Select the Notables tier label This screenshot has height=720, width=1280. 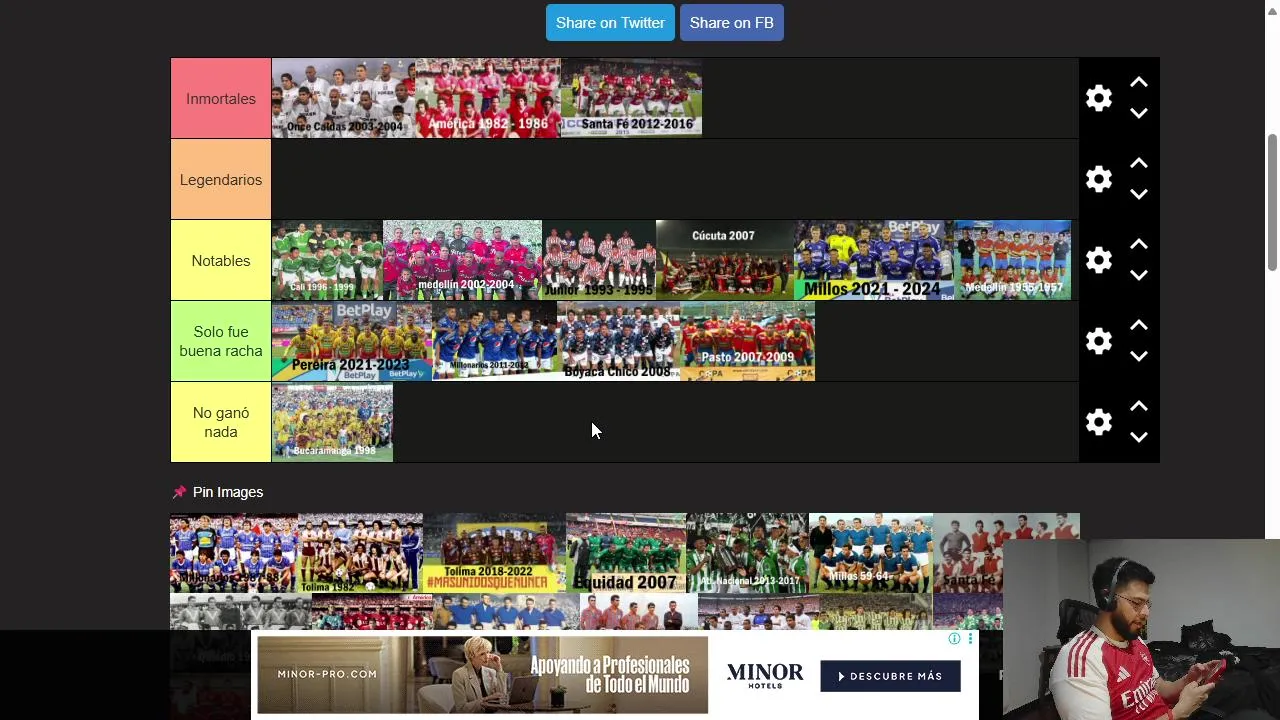[x=221, y=260]
